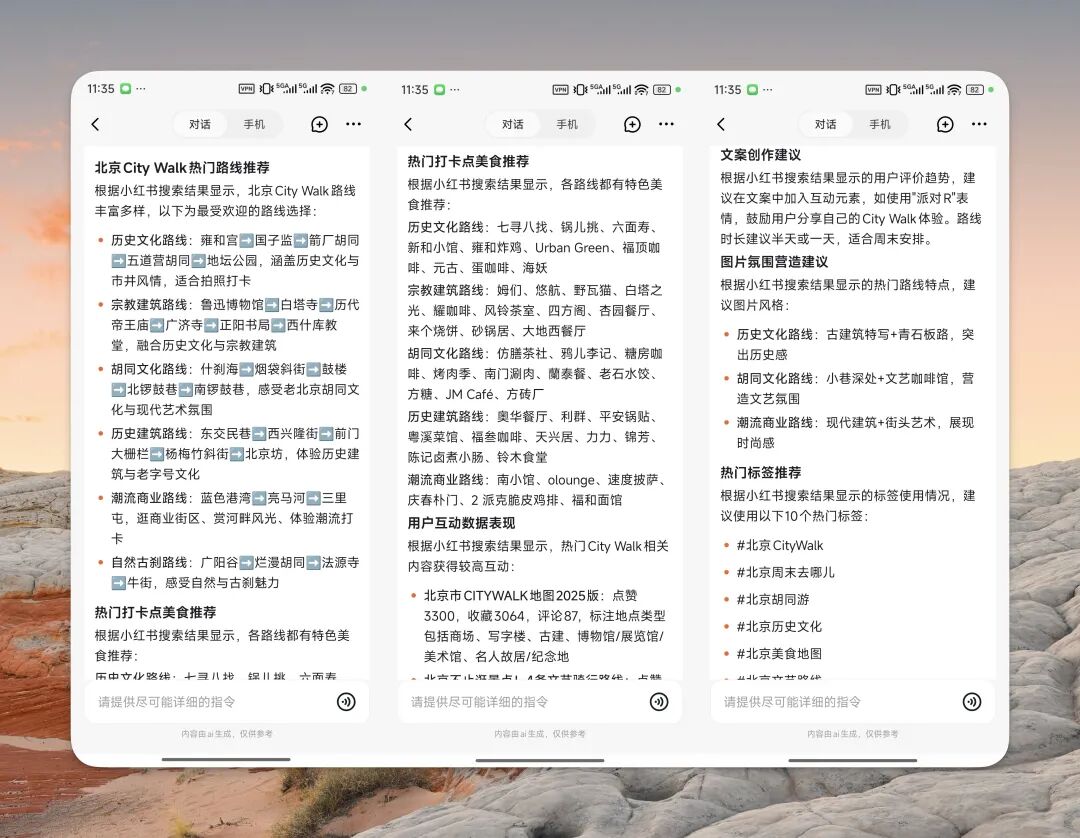Tap the #北京美食地图 hashtag
Viewport: 1080px width, 838px height.
click(x=779, y=653)
